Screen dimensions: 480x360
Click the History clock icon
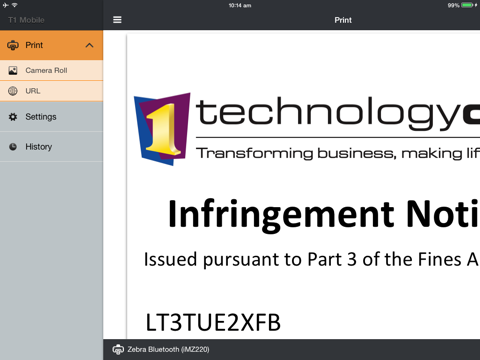pos(13,147)
